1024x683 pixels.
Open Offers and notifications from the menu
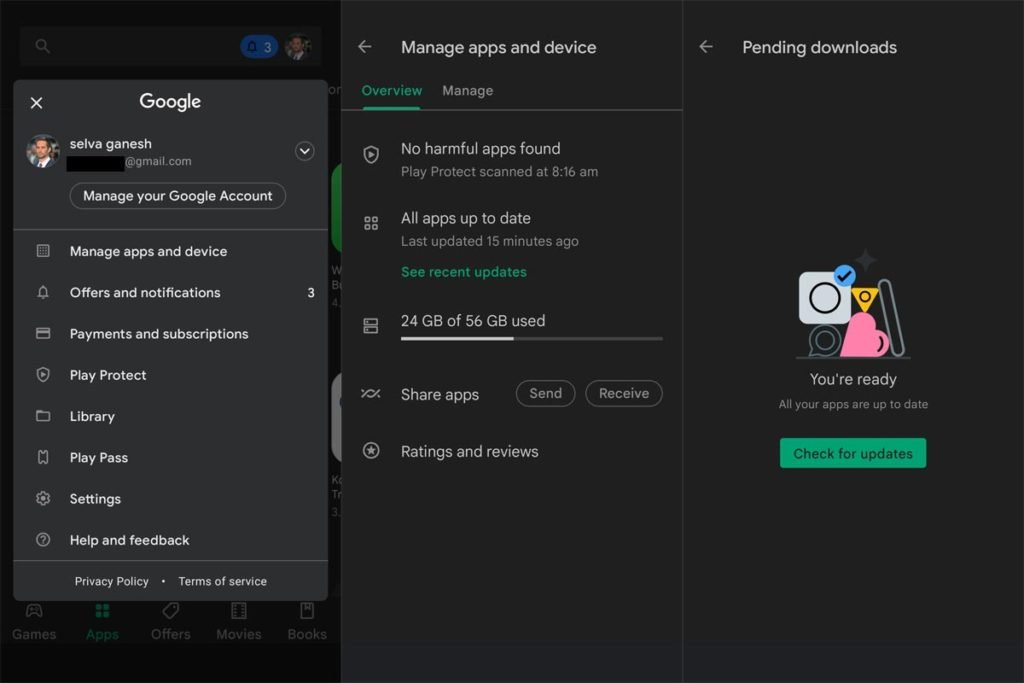click(145, 292)
